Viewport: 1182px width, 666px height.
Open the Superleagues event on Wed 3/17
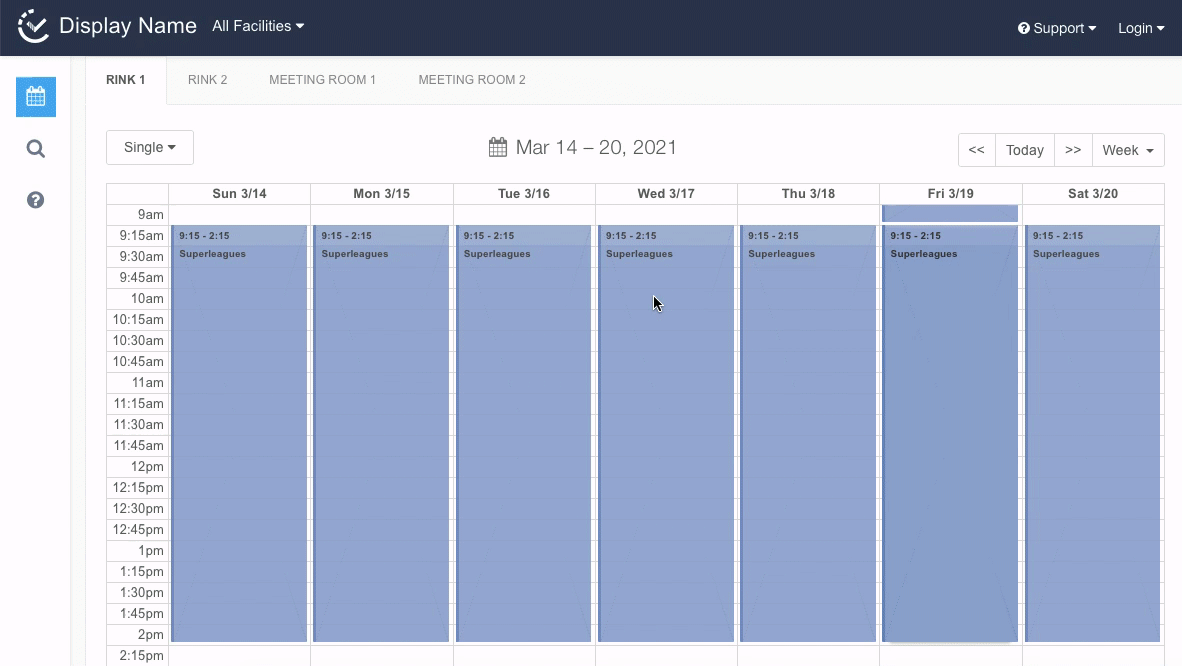click(x=666, y=430)
